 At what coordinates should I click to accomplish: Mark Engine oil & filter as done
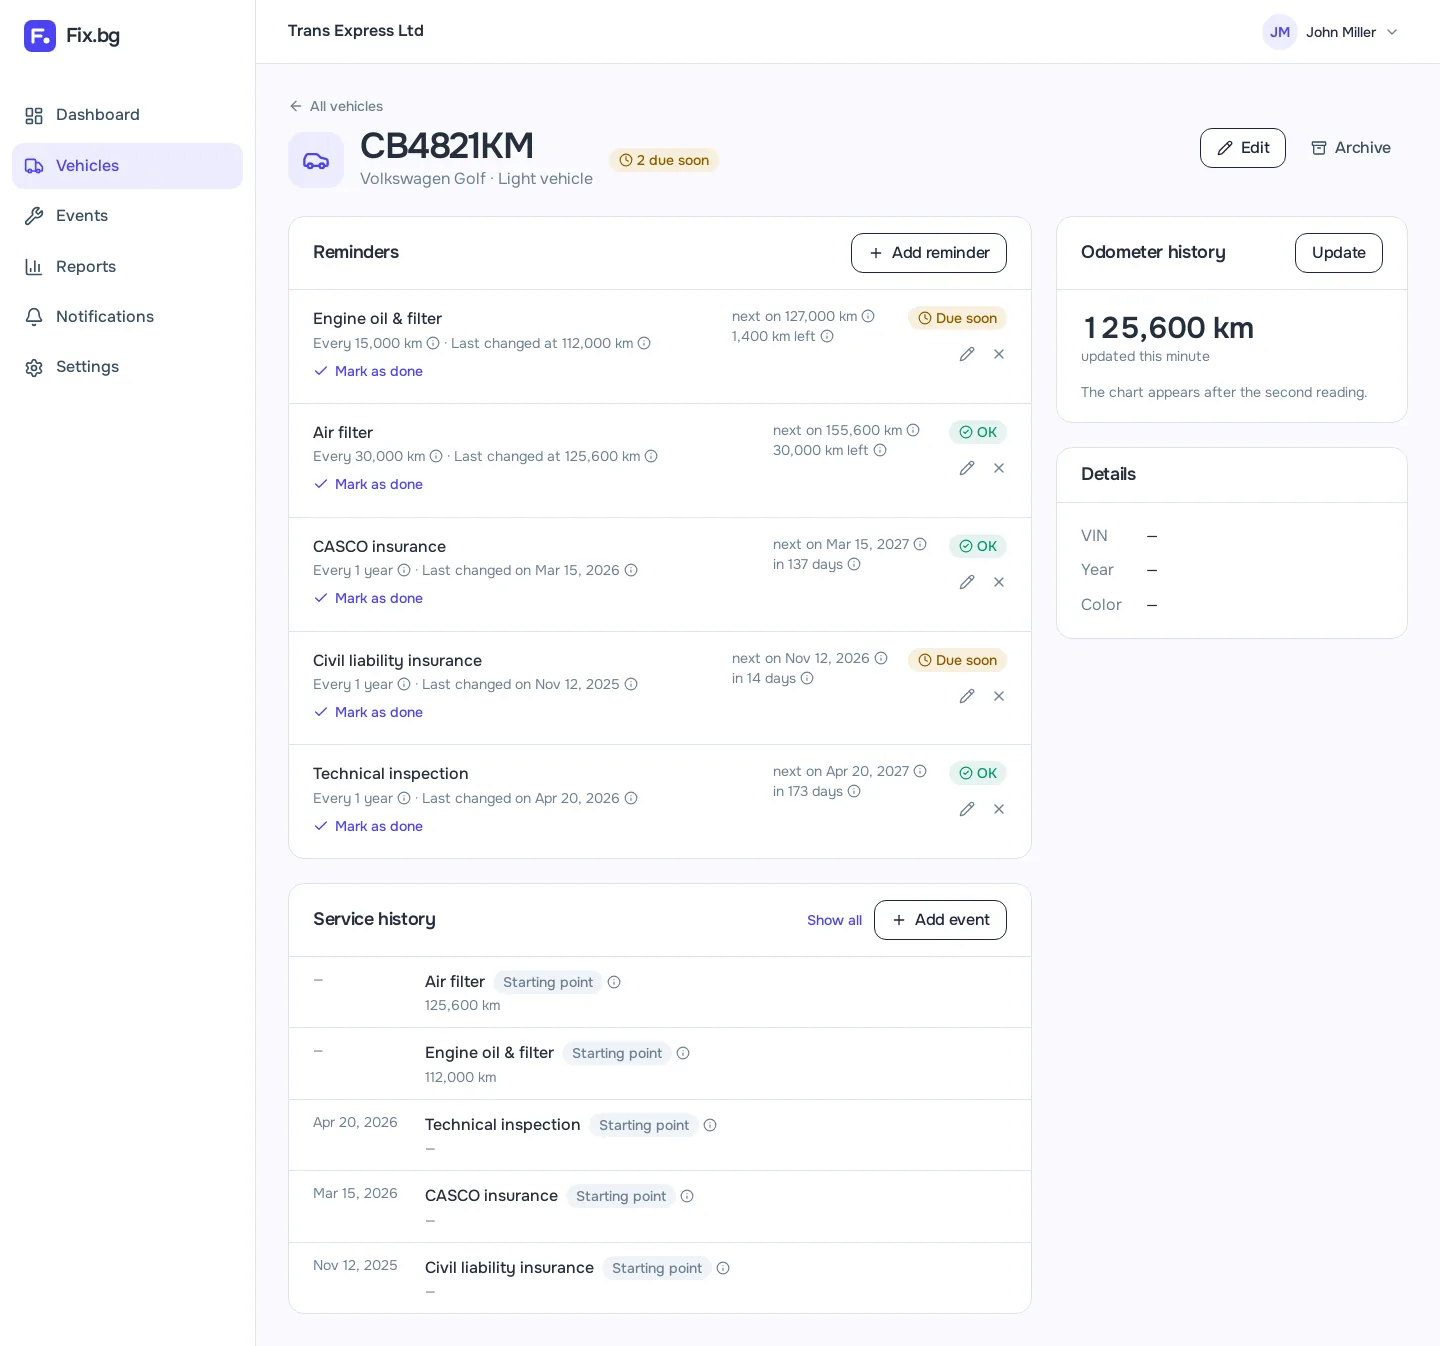point(368,371)
